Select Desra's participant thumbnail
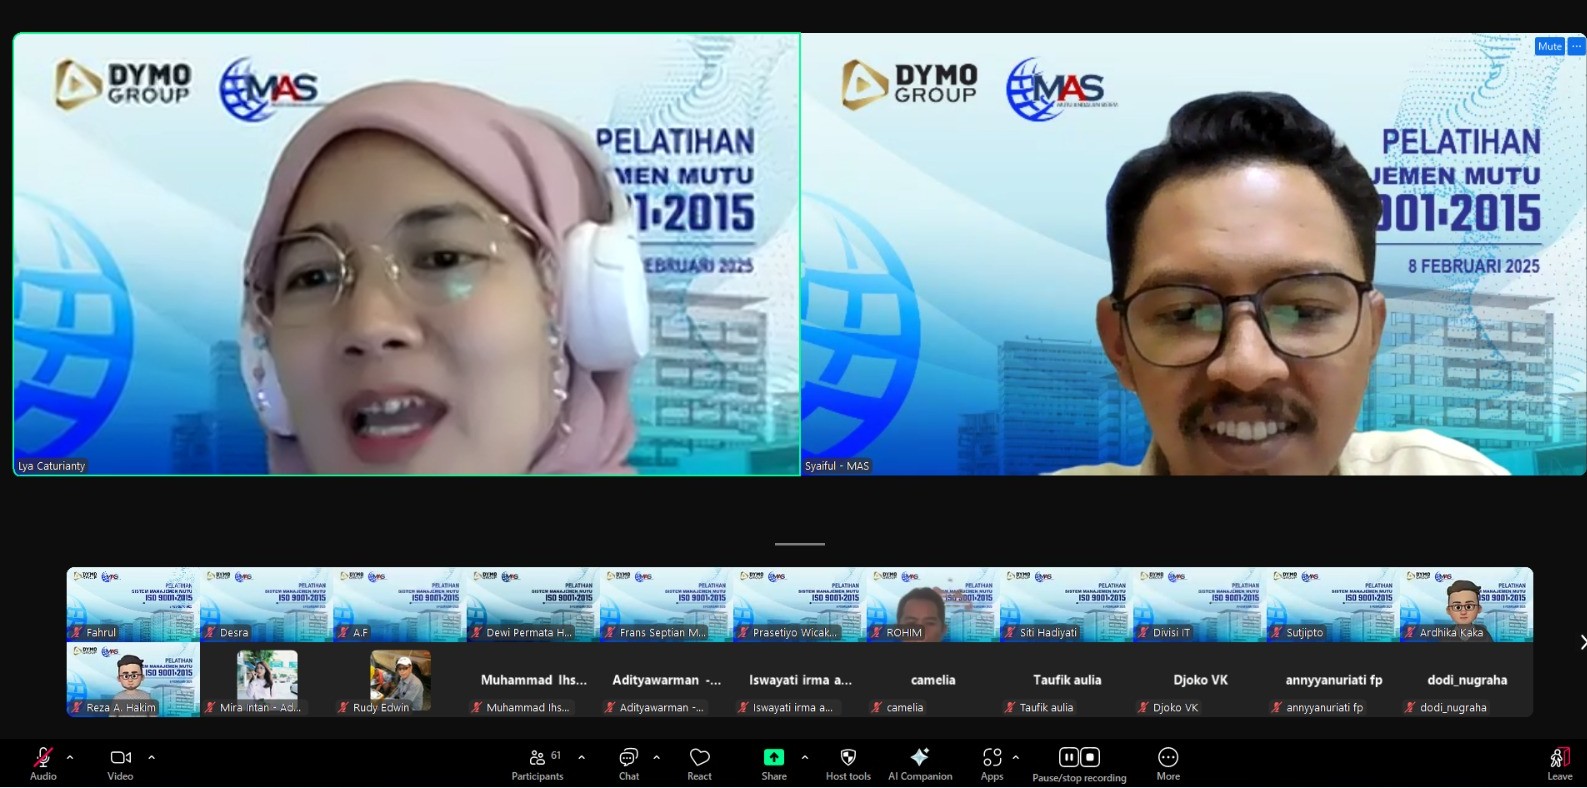 point(266,604)
